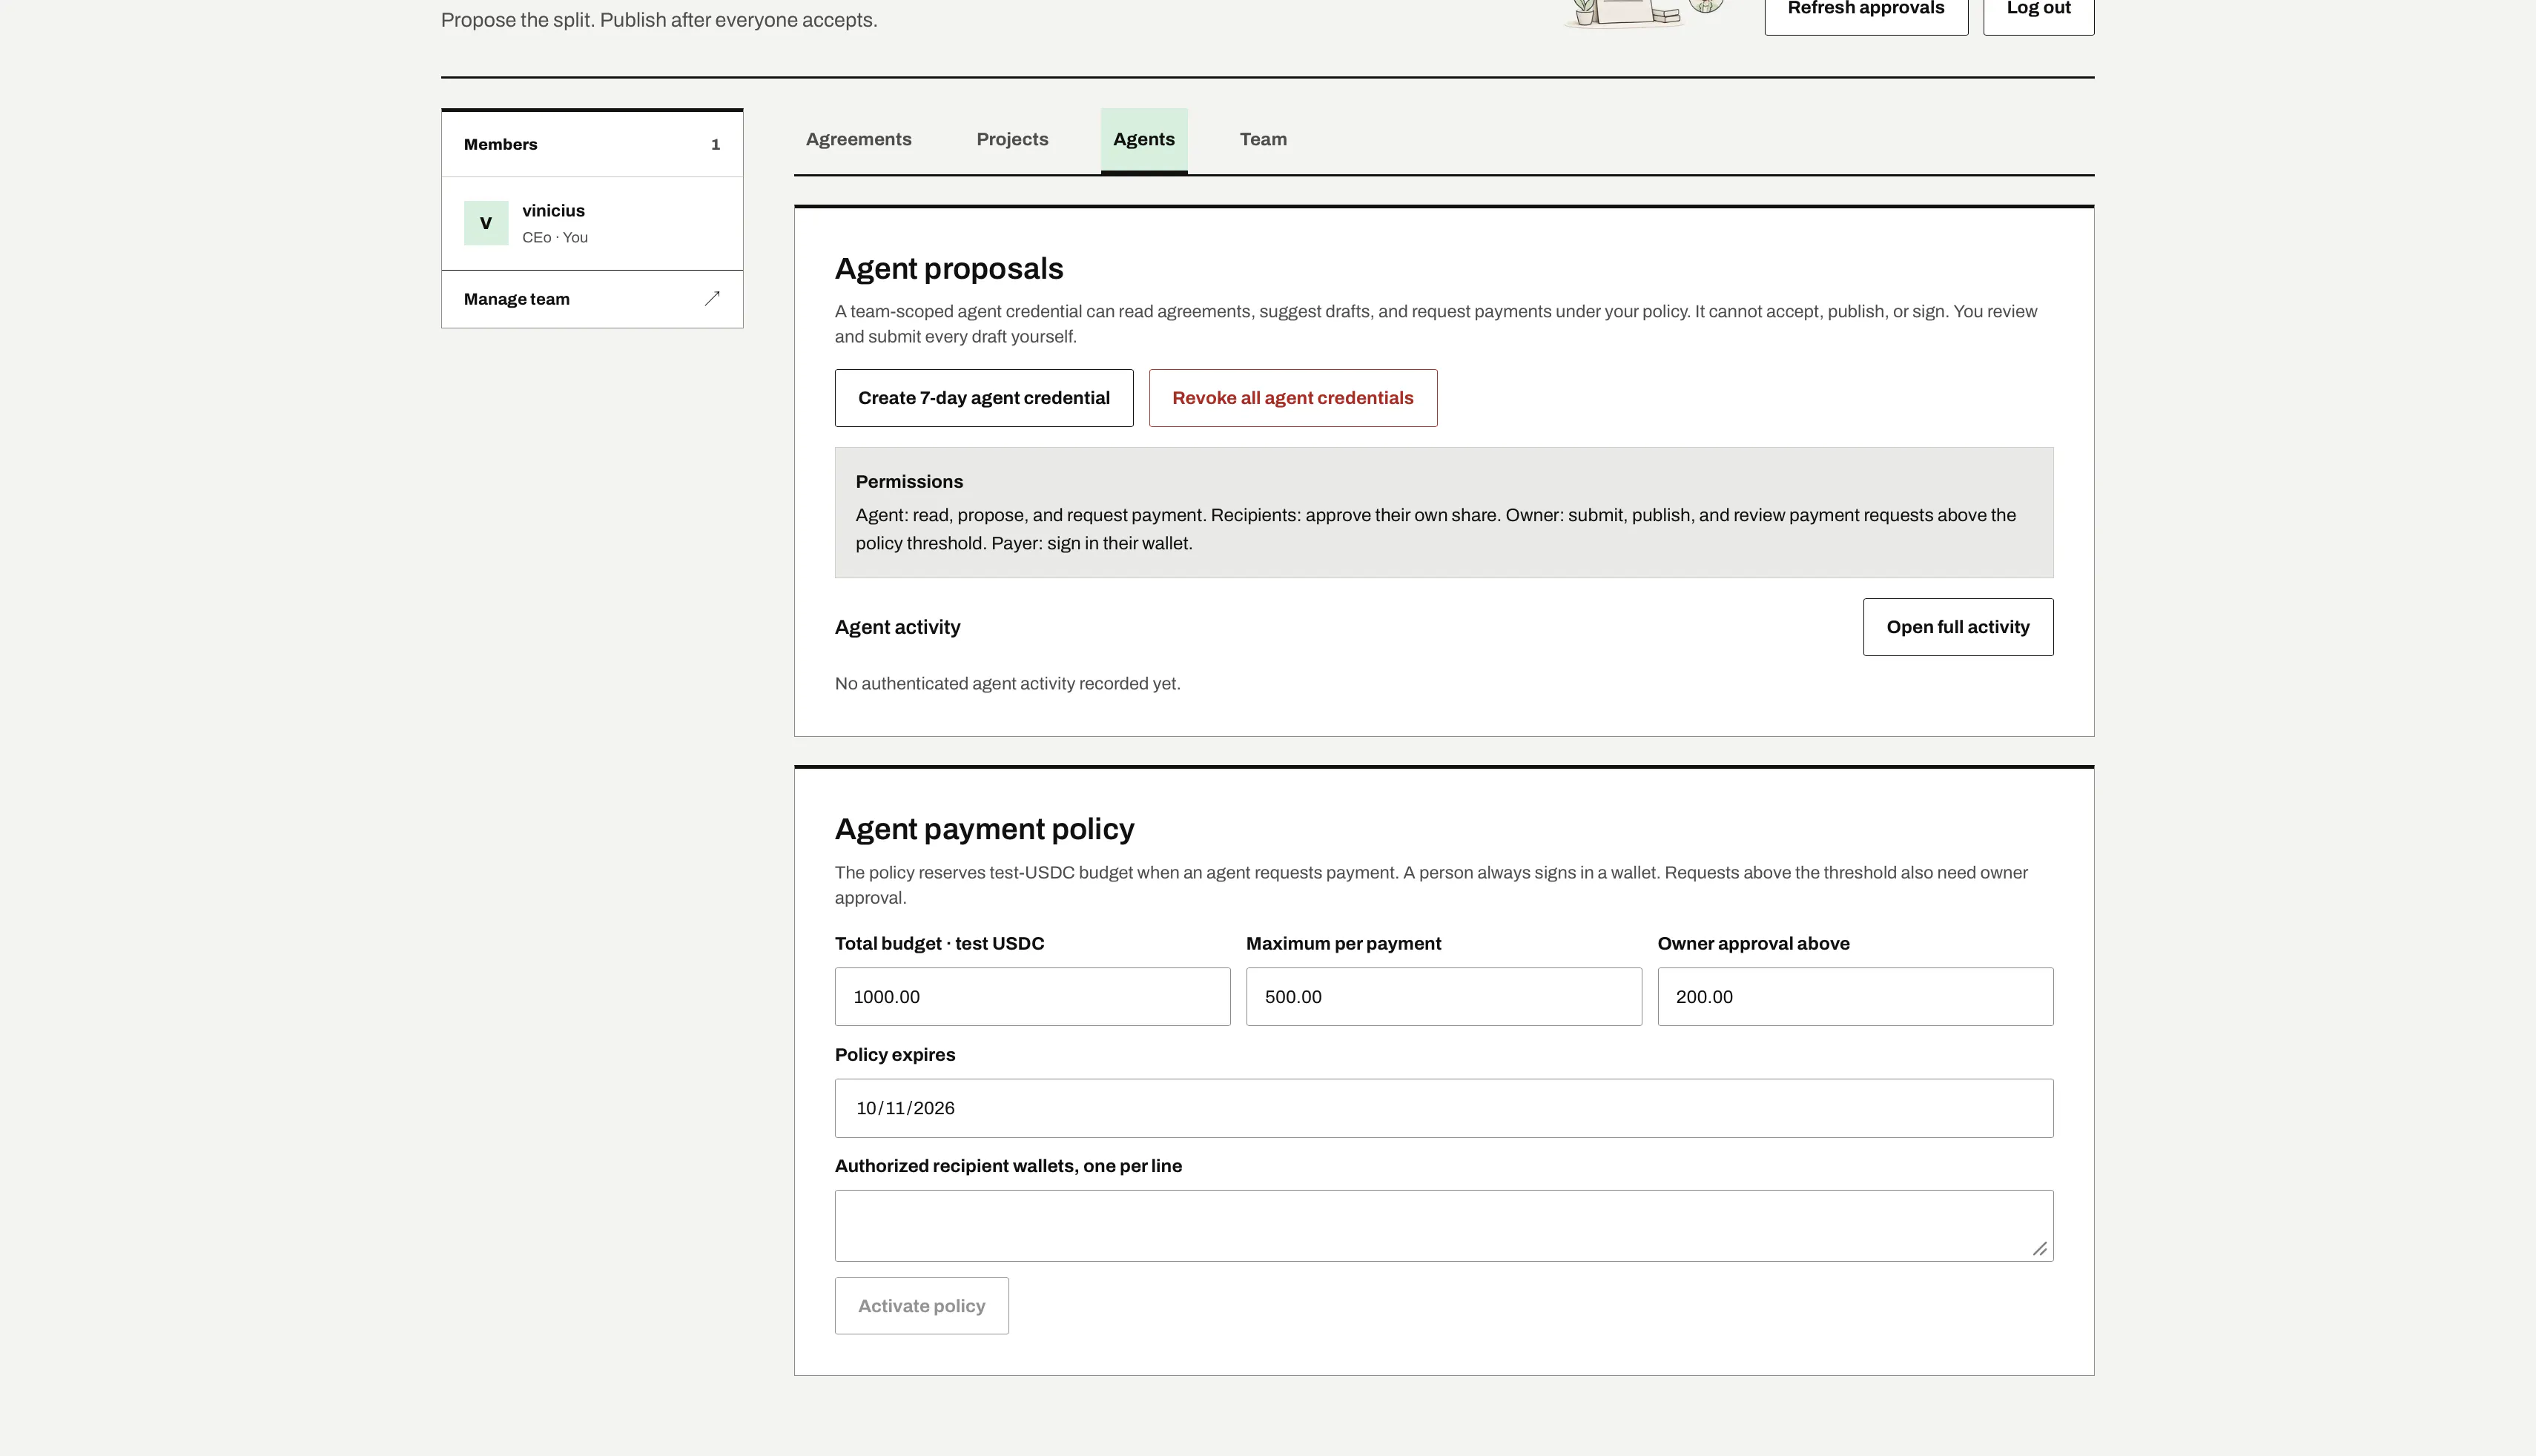This screenshot has width=2536, height=1456.
Task: Click the Maximum per payment field
Action: [1444, 996]
